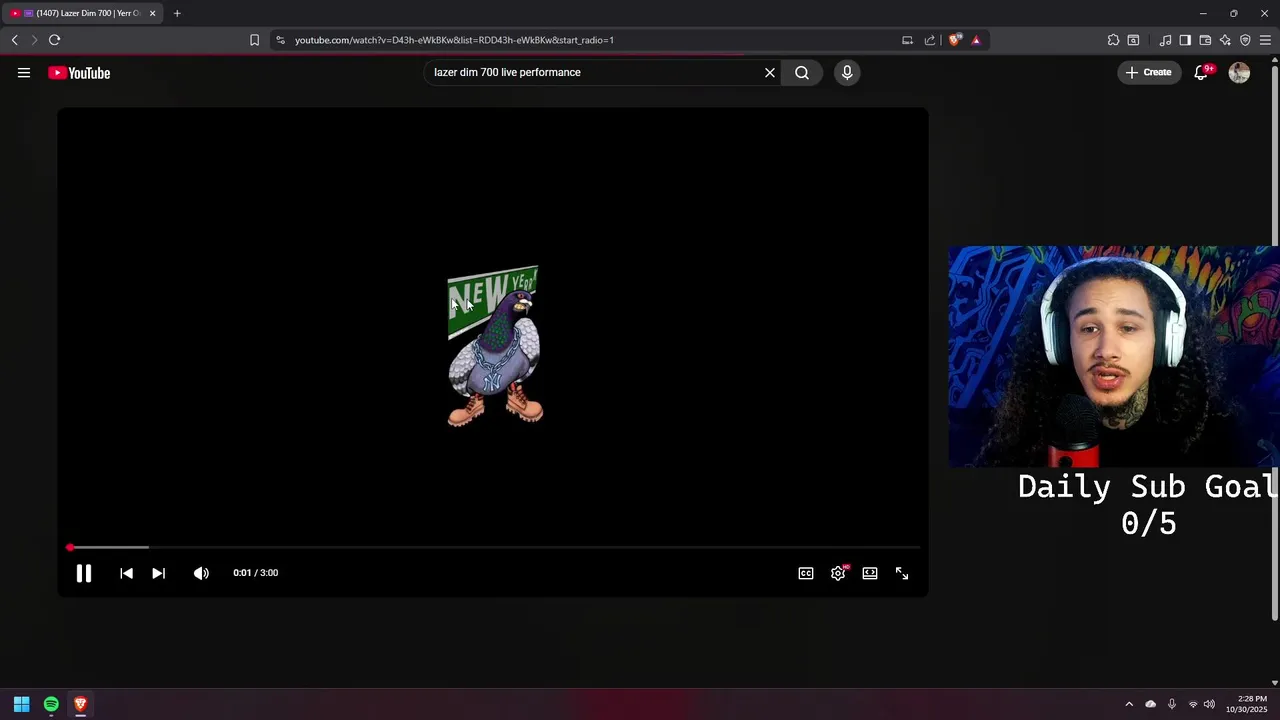Open Brave Rewards triangle icon
This screenshot has height=720, width=1280.
[976, 40]
